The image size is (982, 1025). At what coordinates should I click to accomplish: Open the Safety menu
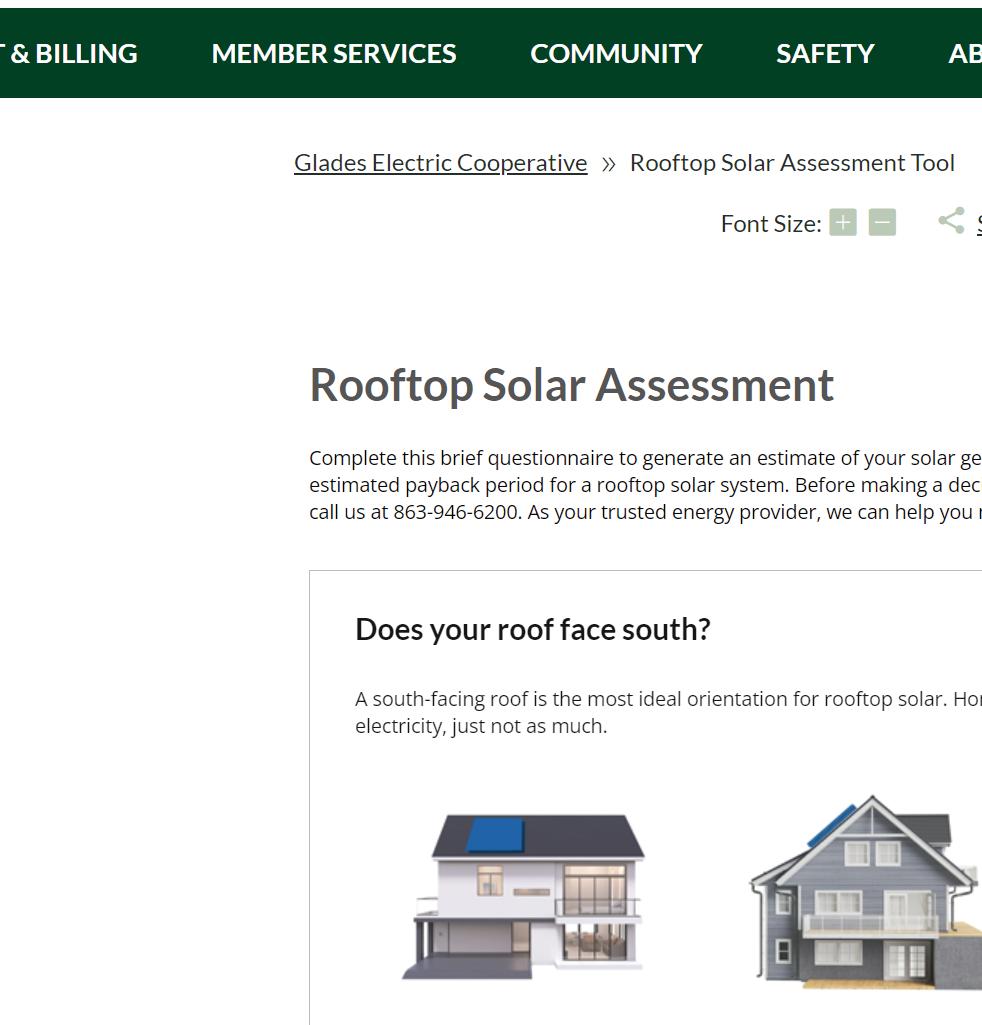(825, 54)
